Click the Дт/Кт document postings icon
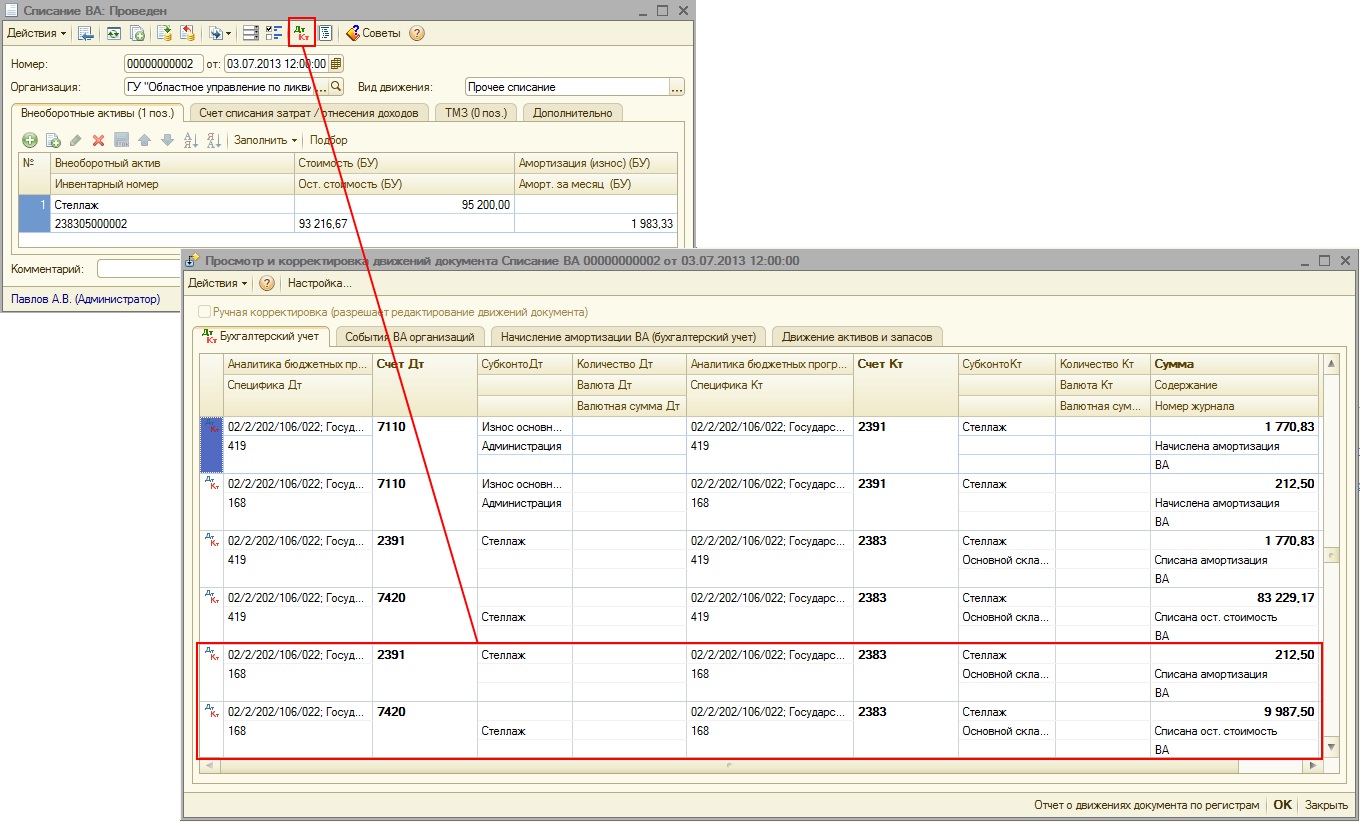The height and width of the screenshot is (822, 1360). pyautogui.click(x=301, y=33)
